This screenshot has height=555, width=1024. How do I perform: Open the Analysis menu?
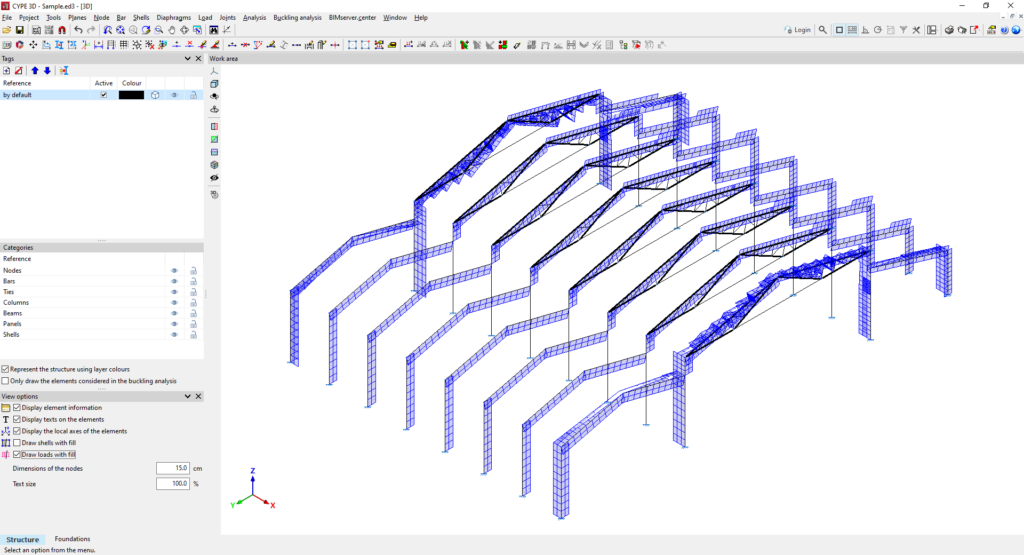[255, 18]
